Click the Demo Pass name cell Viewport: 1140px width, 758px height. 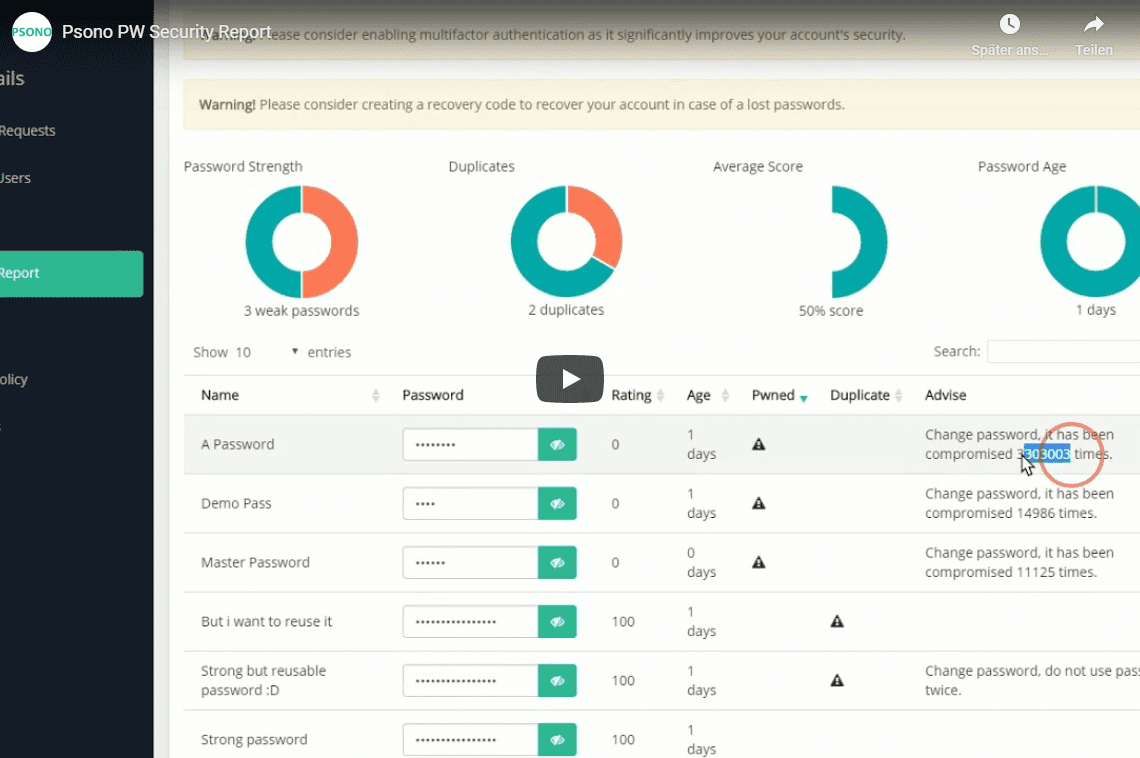[236, 503]
